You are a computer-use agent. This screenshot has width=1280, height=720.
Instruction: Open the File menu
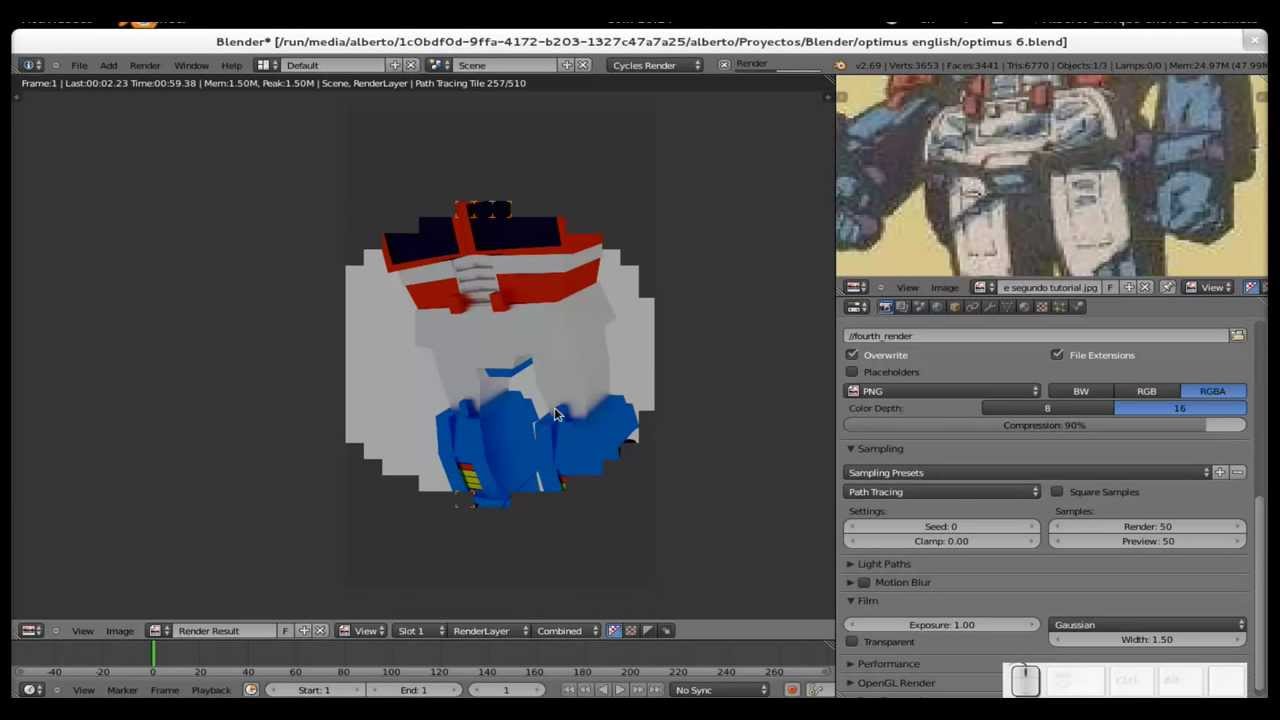tap(79, 65)
